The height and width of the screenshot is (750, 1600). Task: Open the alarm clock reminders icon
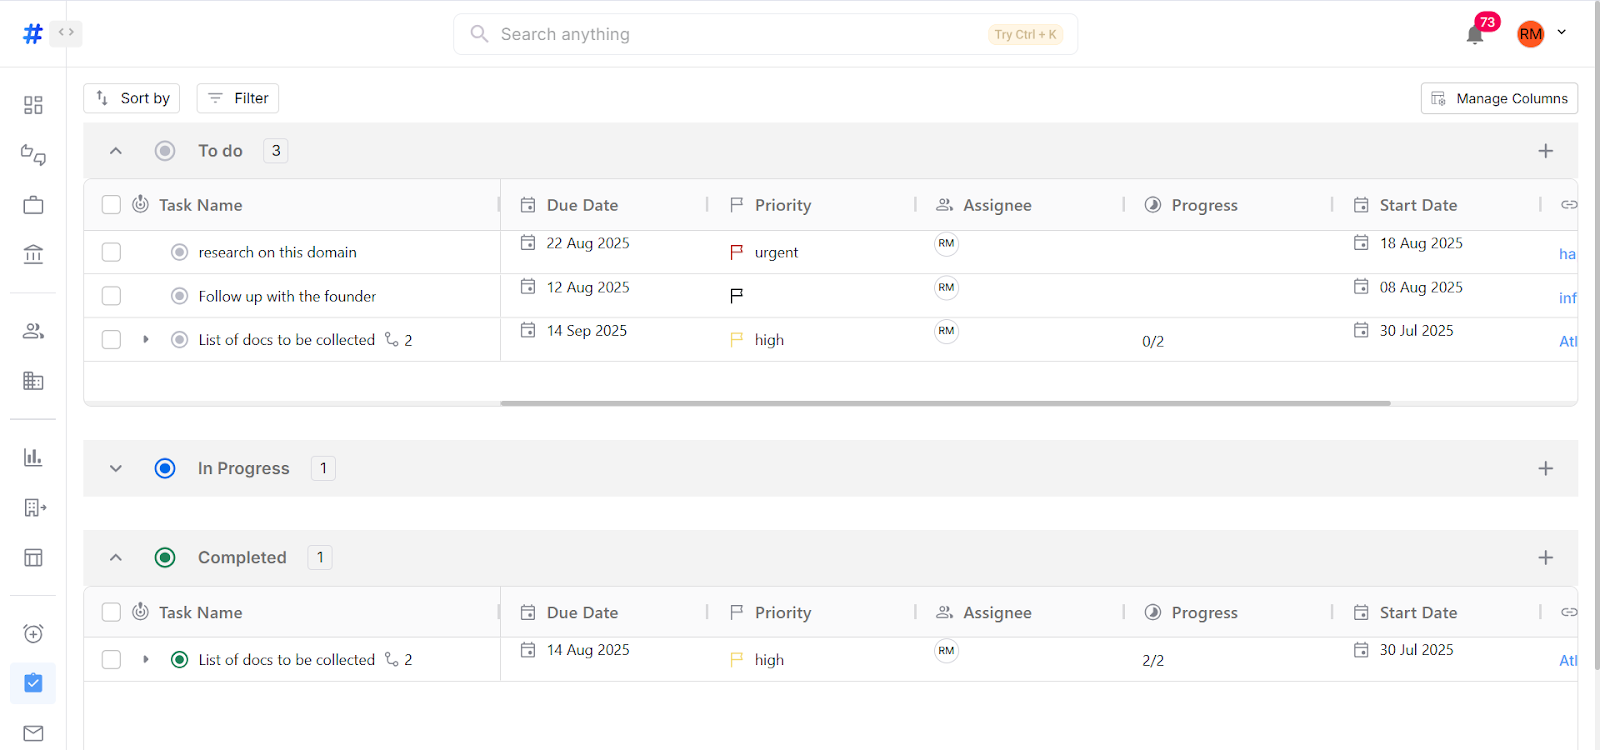(x=33, y=633)
